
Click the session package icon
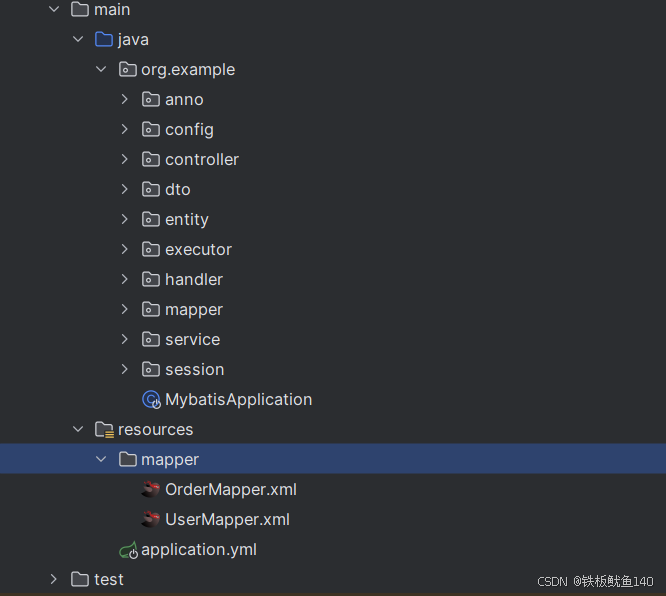tap(151, 370)
